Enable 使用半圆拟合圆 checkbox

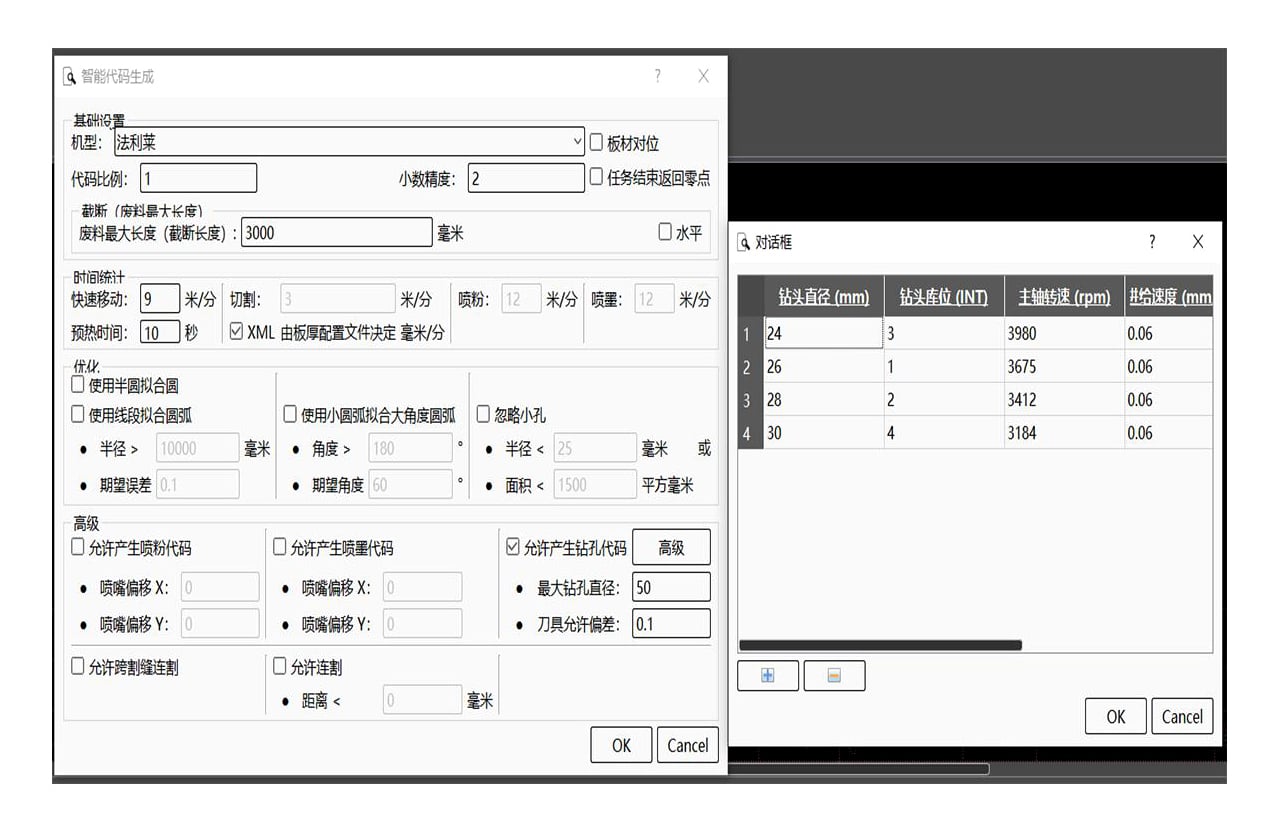(78, 385)
